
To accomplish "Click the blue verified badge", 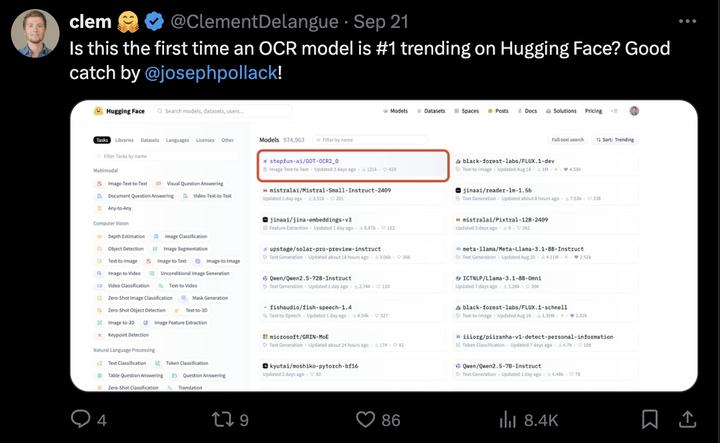I will point(154,21).
